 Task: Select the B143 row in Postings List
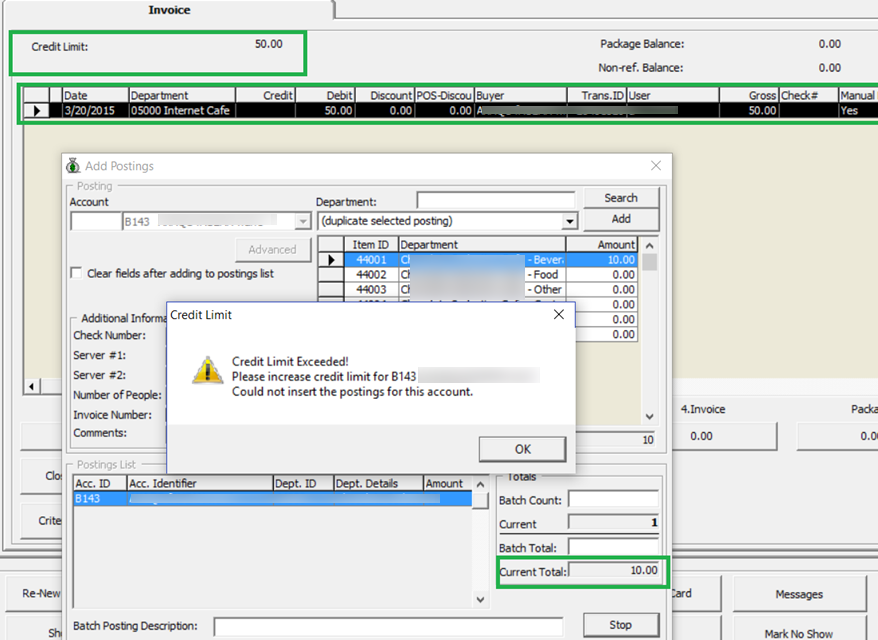coord(273,498)
